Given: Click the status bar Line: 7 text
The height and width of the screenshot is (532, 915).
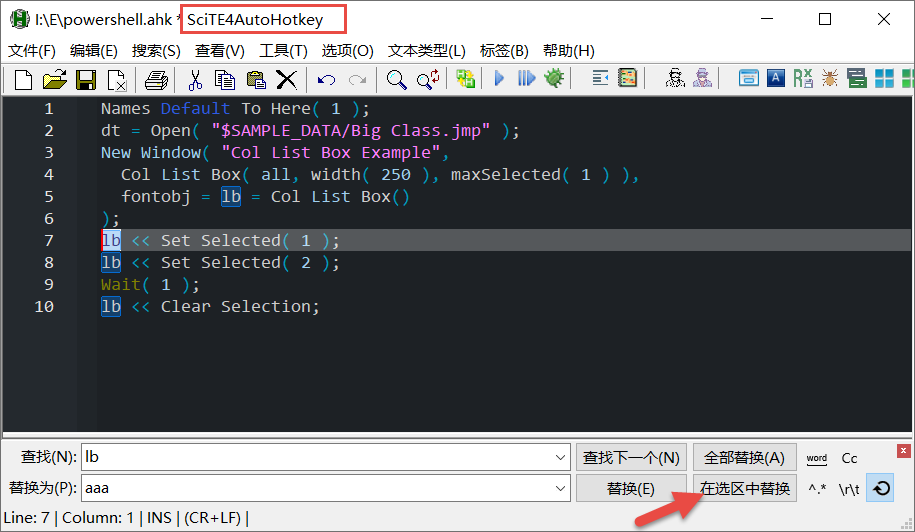Looking at the screenshot, I should click(x=27, y=518).
